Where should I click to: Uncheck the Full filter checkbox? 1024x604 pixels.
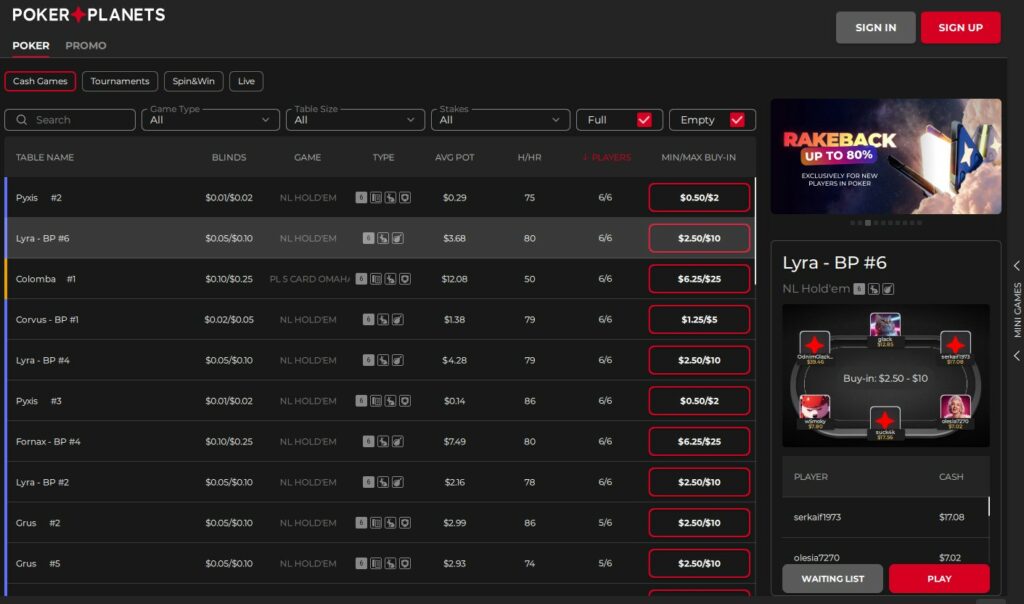pyautogui.click(x=643, y=119)
